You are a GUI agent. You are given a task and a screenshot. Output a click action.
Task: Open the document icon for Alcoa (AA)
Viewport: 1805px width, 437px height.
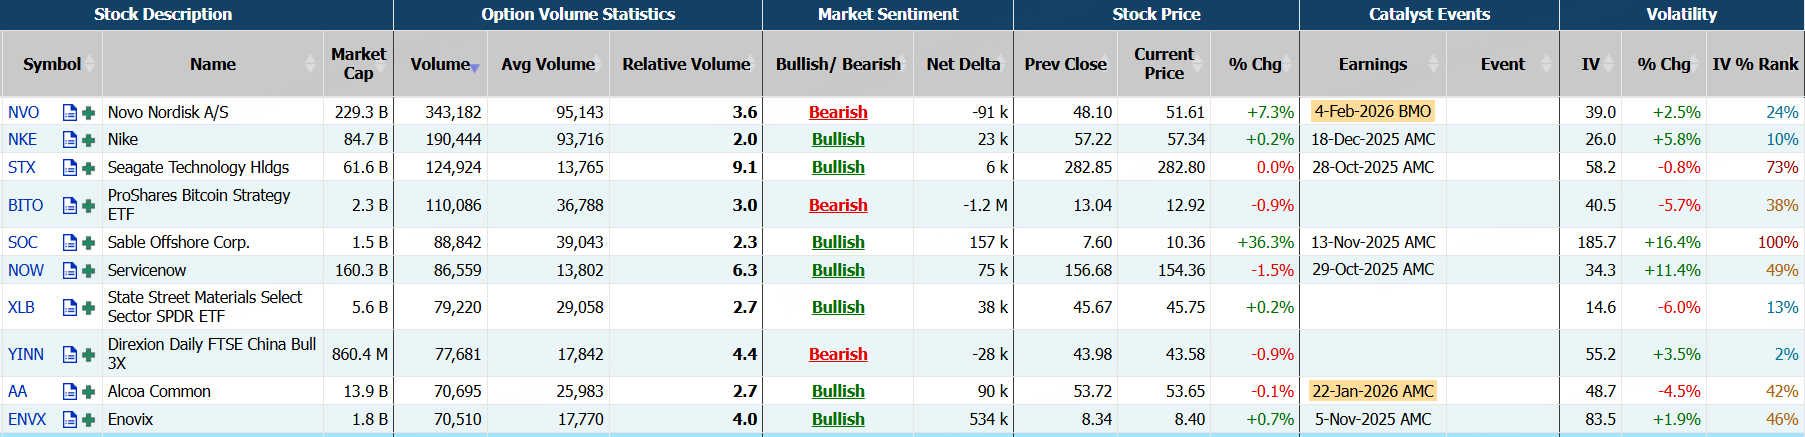click(70, 392)
